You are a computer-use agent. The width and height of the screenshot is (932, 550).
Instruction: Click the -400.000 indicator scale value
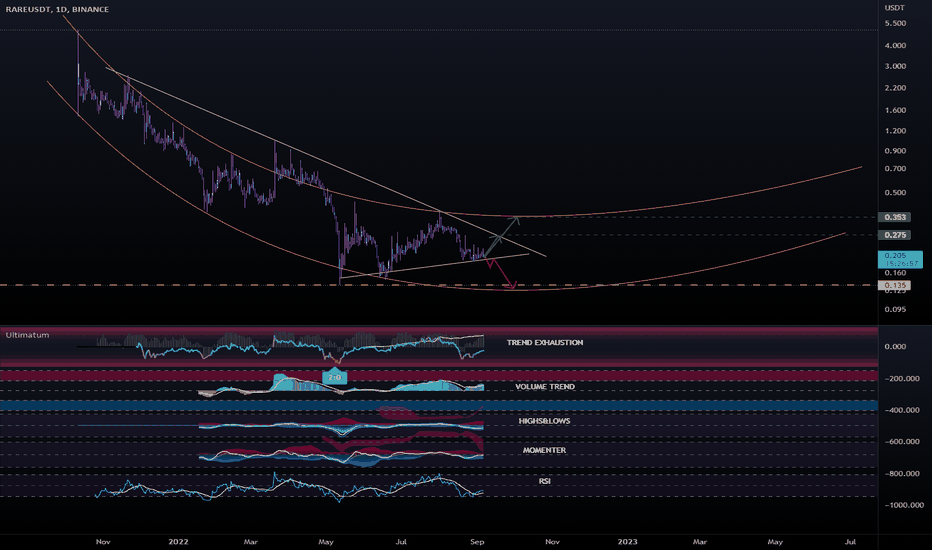click(902, 410)
